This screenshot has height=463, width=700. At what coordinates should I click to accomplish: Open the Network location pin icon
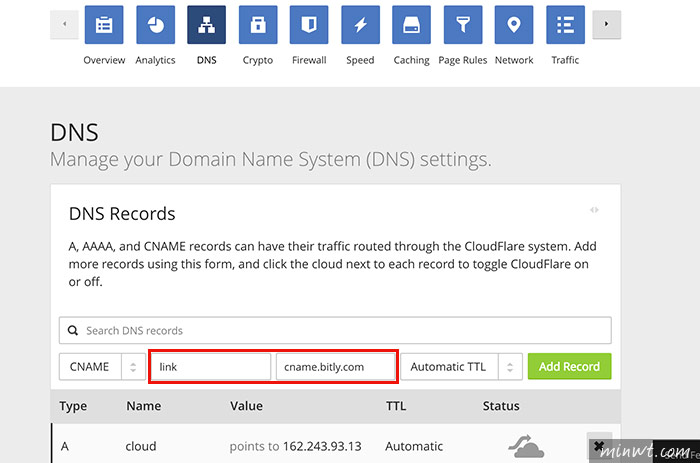pyautogui.click(x=514, y=25)
